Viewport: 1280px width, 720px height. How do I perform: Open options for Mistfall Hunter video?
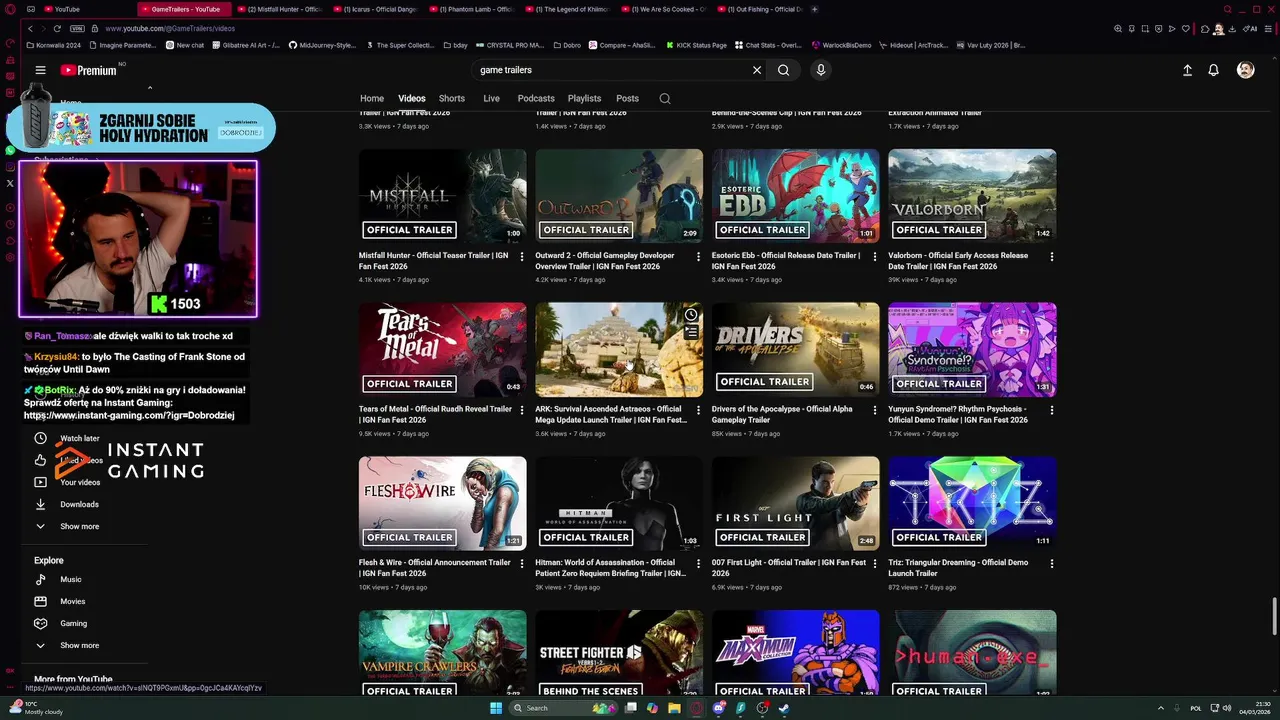point(522,257)
